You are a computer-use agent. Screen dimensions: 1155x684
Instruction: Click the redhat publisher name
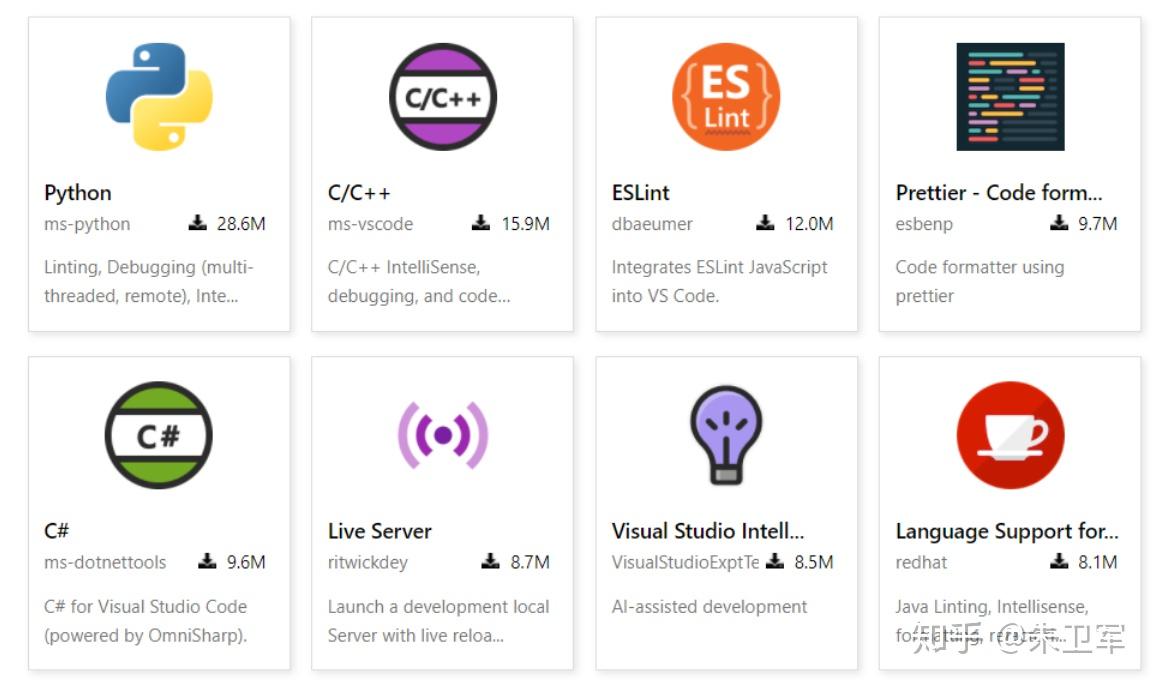pyautogui.click(x=921, y=563)
